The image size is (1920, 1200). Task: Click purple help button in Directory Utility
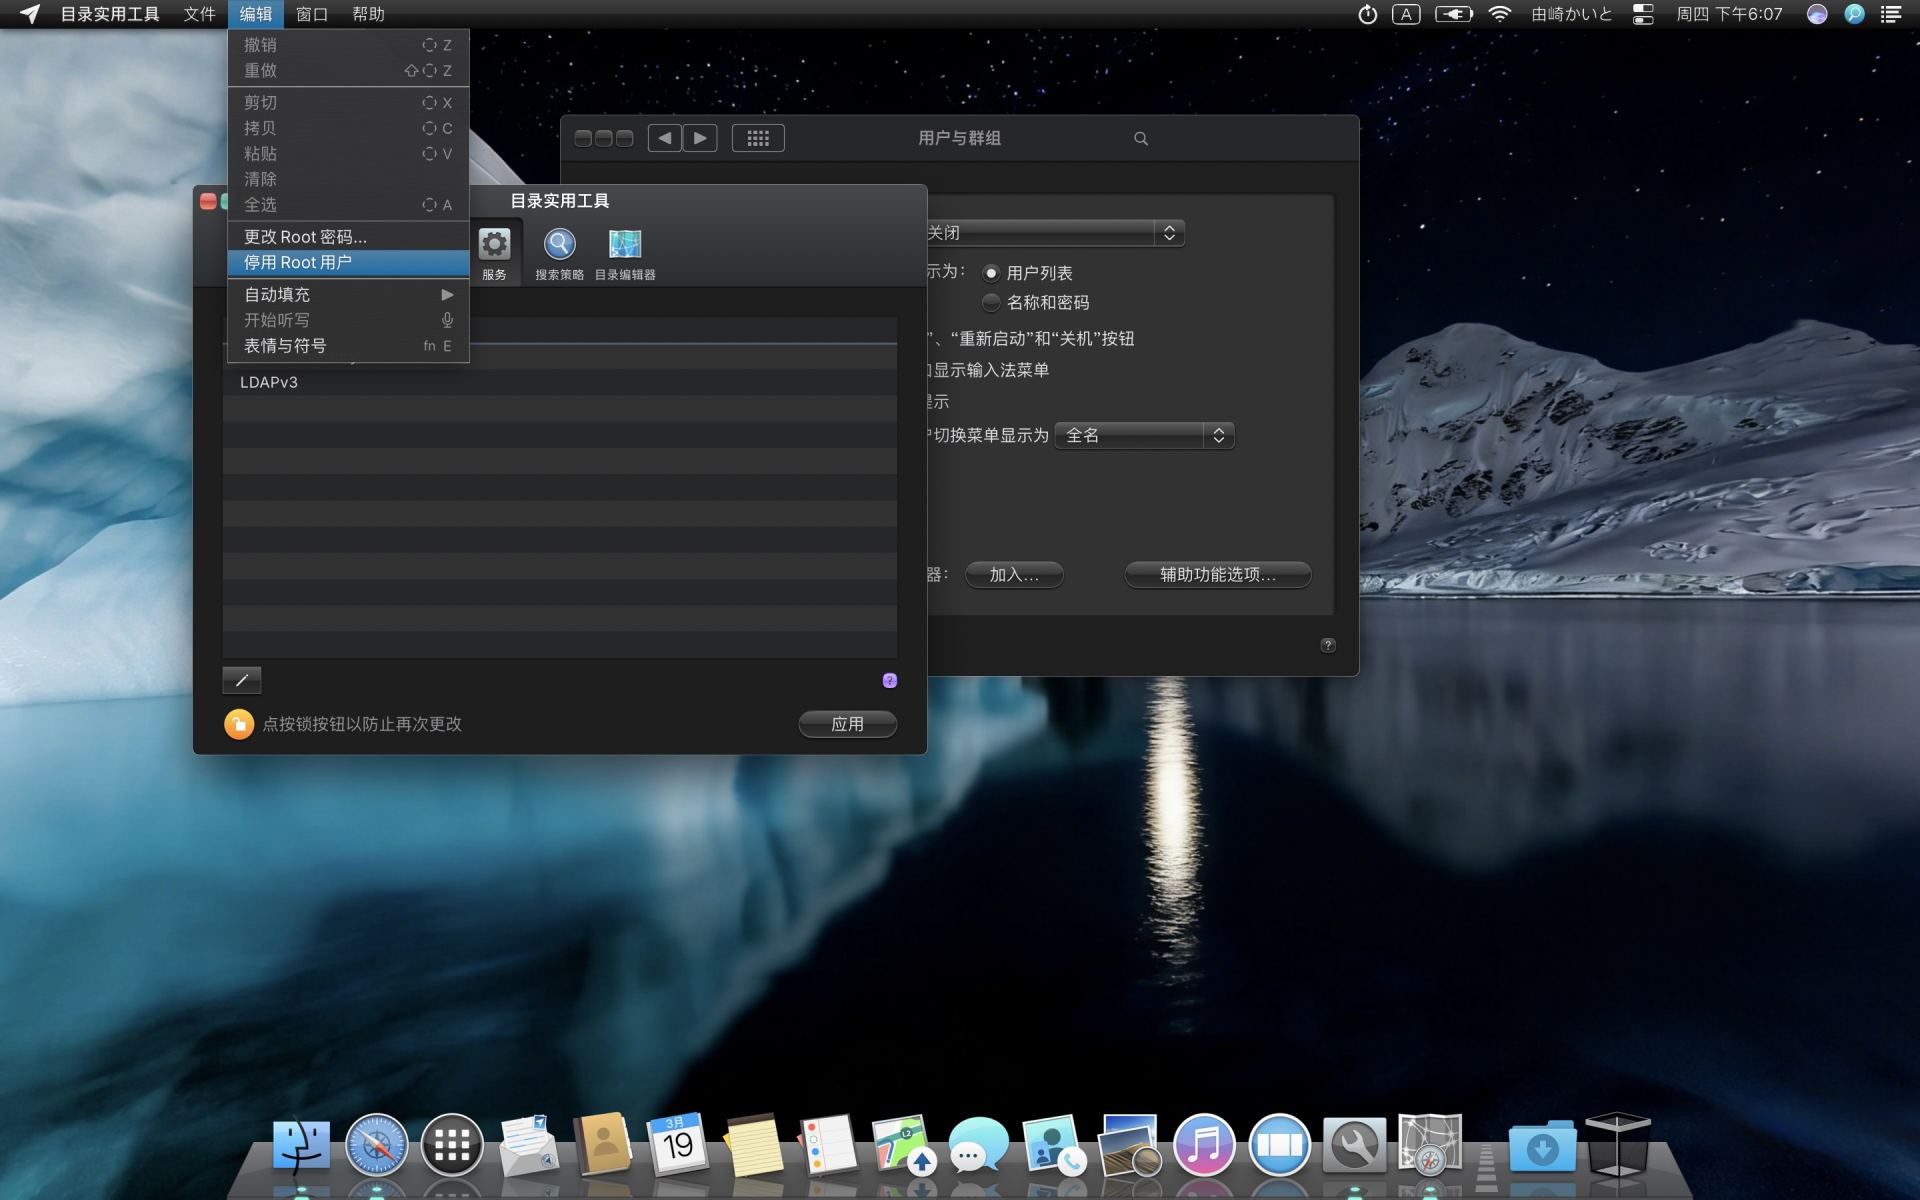coord(889,680)
